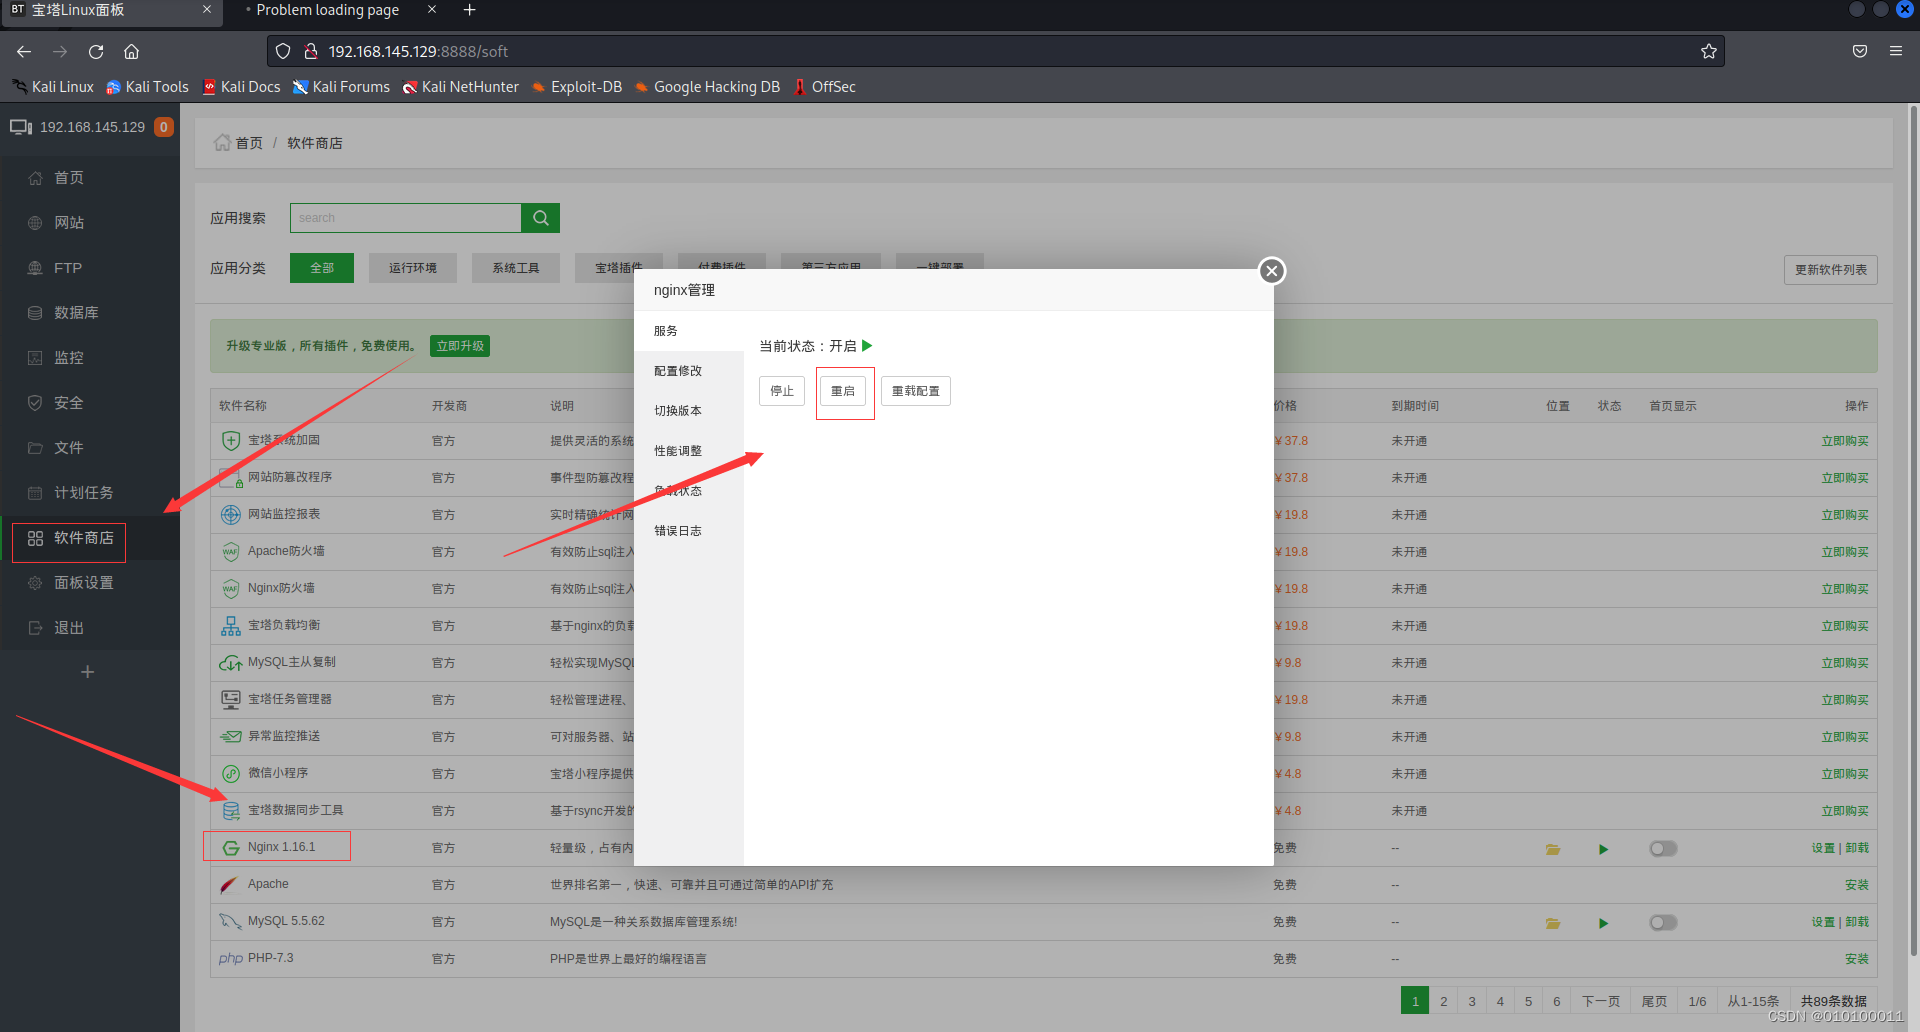Select 软件商店 in the sidebar

[x=84, y=538]
